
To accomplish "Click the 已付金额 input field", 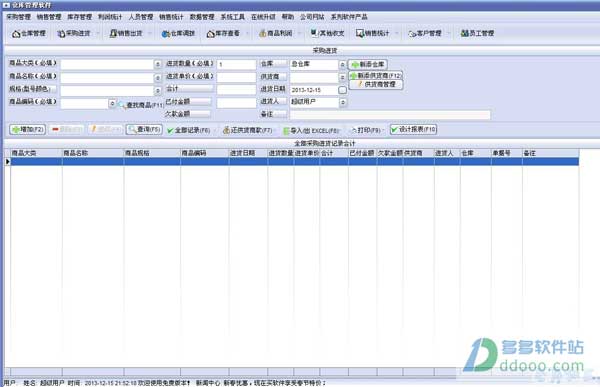I will (x=236, y=103).
